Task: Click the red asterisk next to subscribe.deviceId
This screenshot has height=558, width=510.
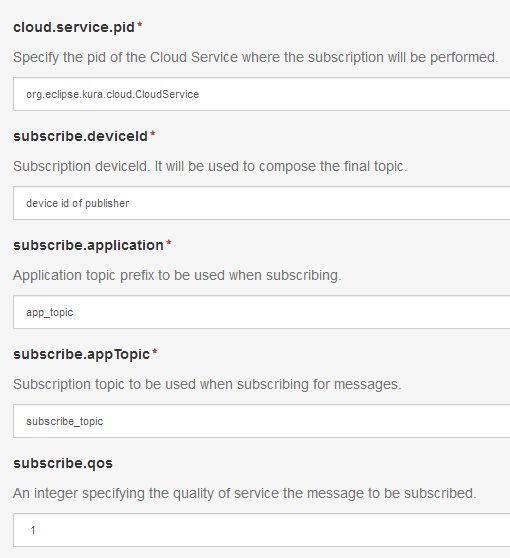Action: tap(153, 134)
